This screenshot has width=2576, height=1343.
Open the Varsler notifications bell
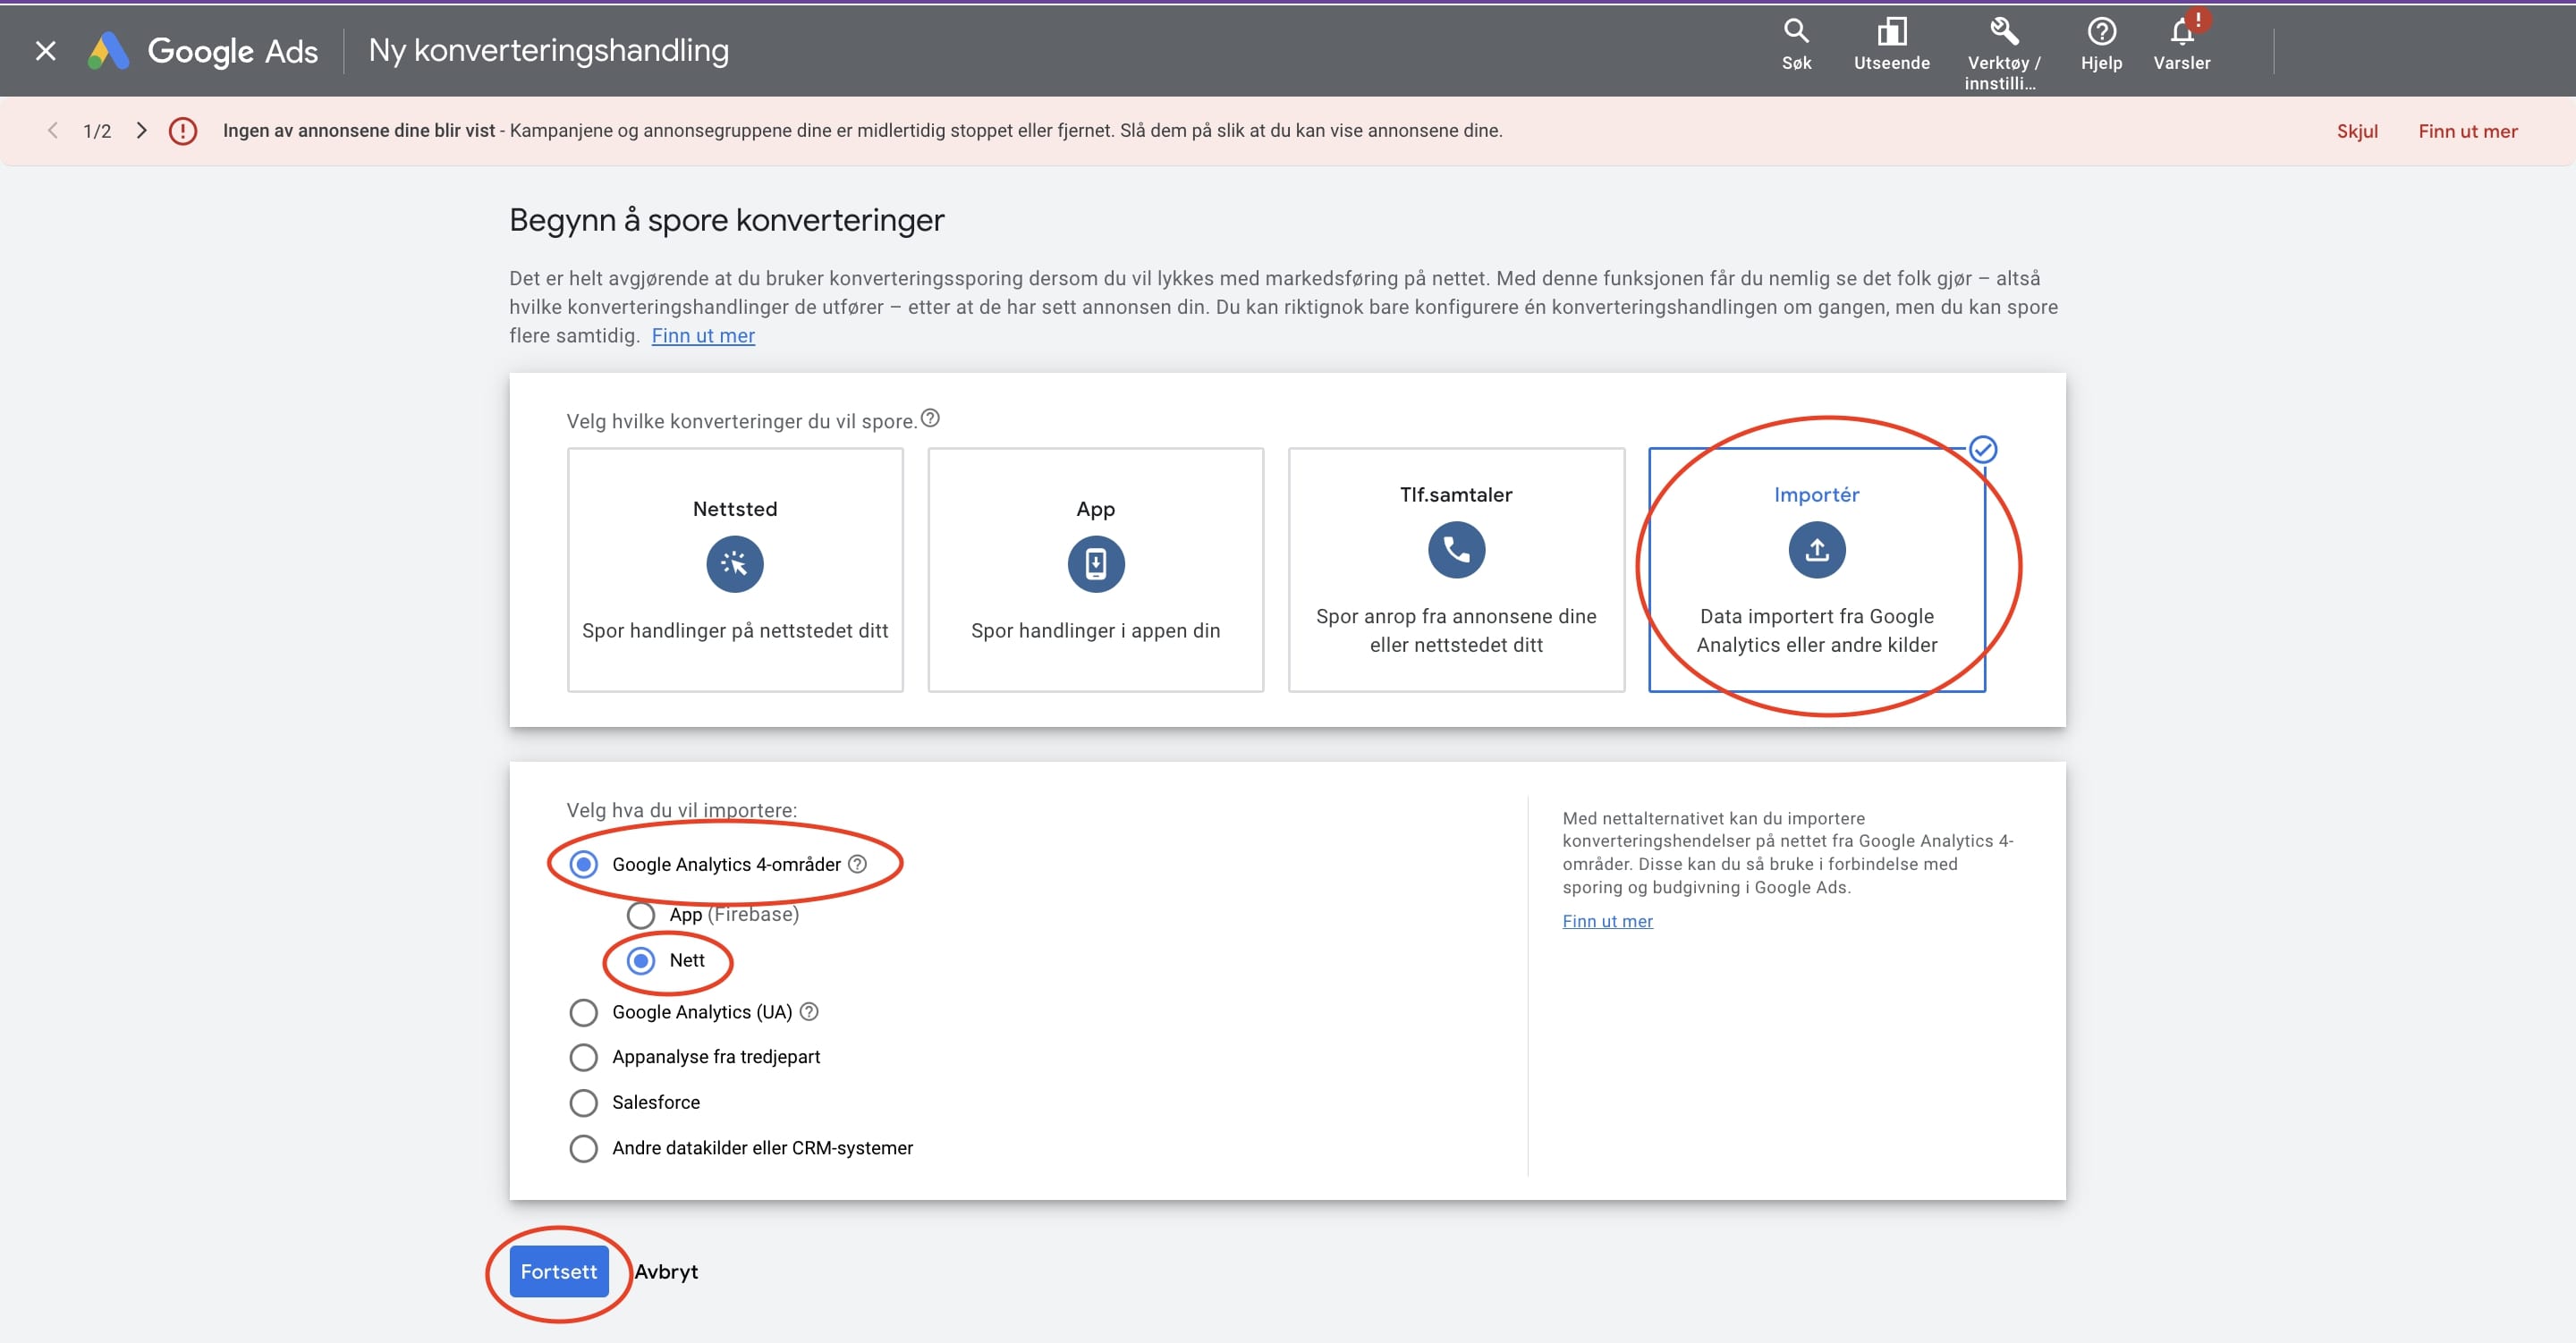2182,33
